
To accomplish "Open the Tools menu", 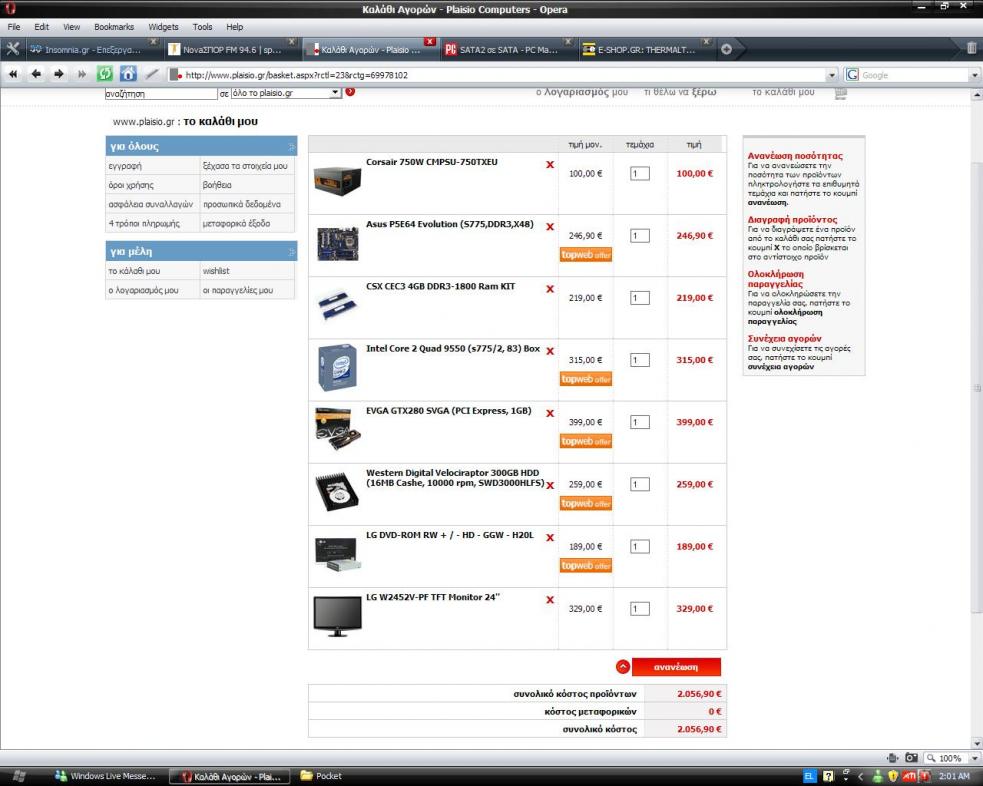I will click(202, 27).
